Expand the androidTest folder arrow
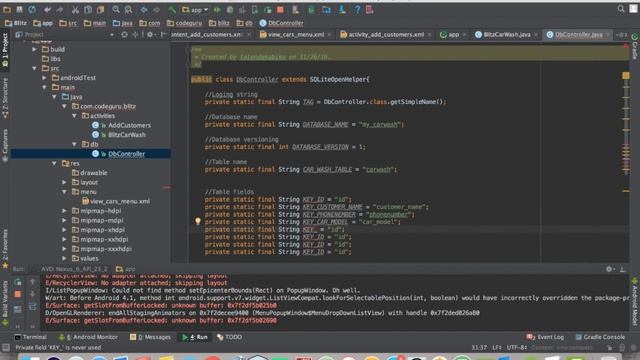The width and height of the screenshot is (640, 360). click(44, 78)
